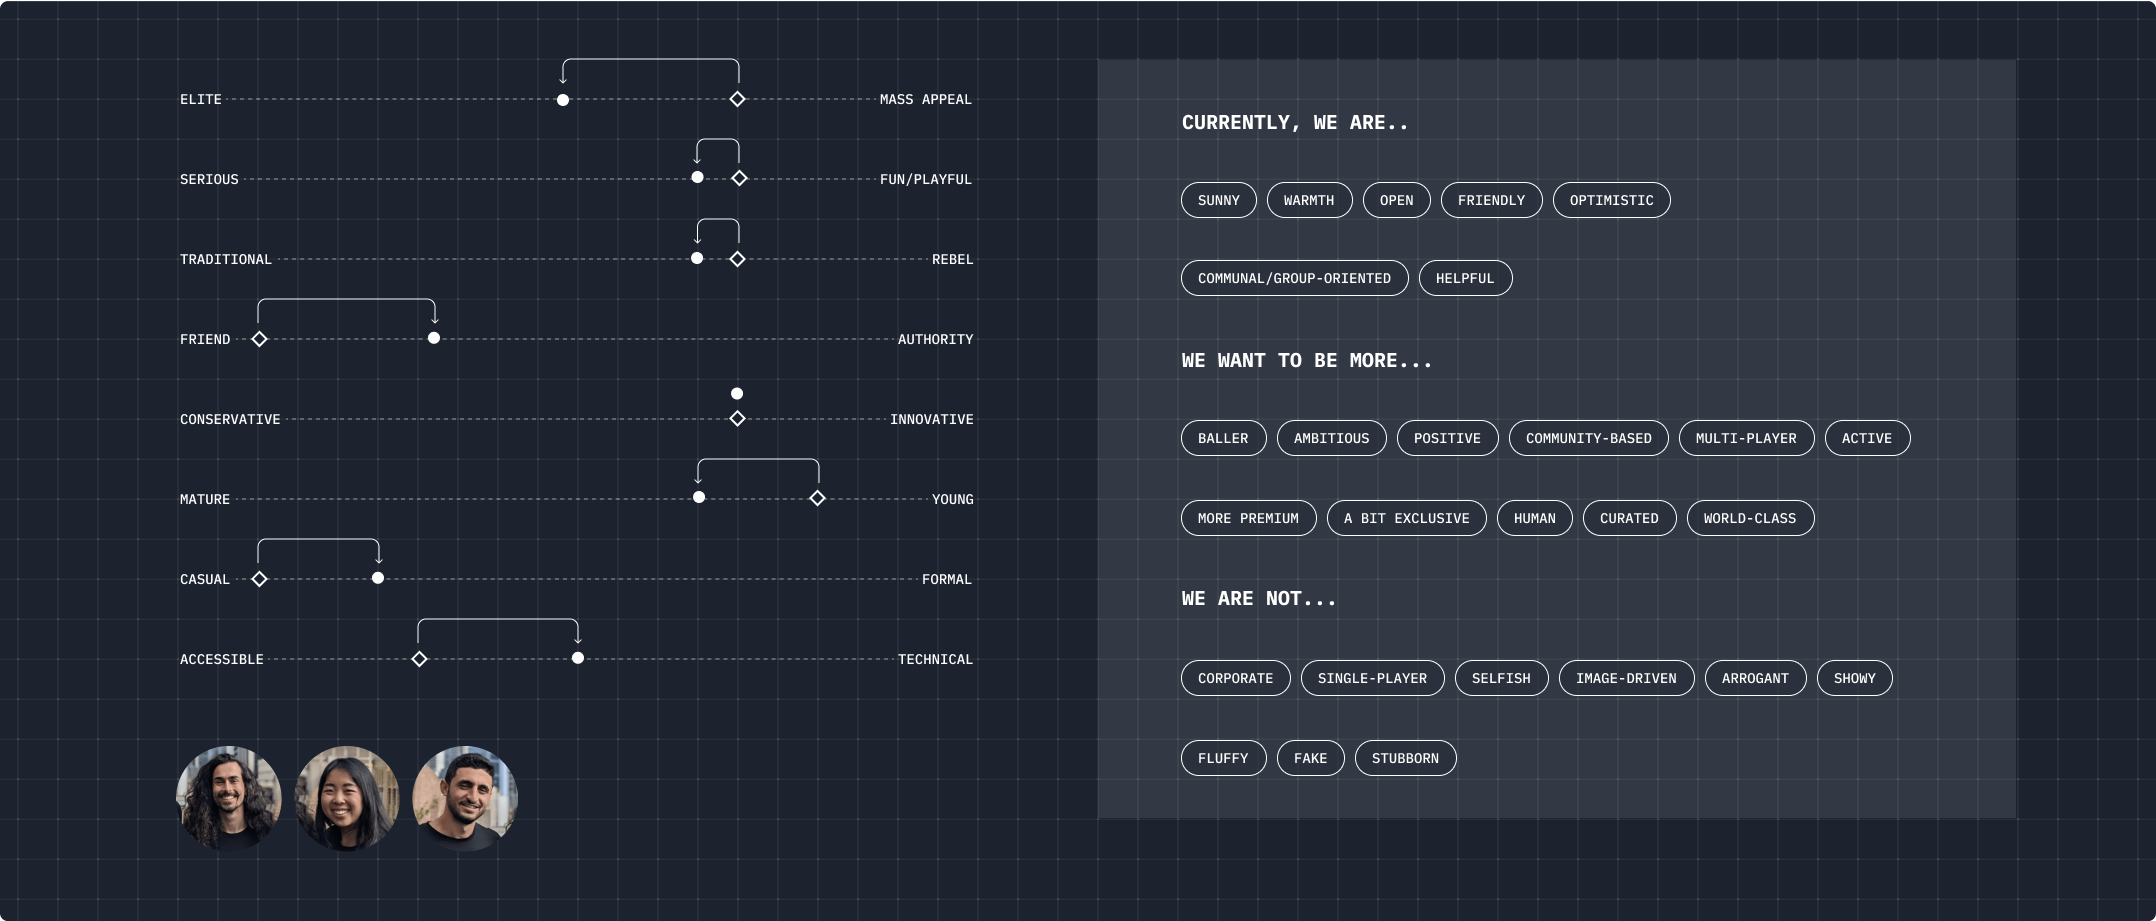Click the A BIT EXCLUSIVE tag
Viewport: 2156px width, 921px height.
1406,518
